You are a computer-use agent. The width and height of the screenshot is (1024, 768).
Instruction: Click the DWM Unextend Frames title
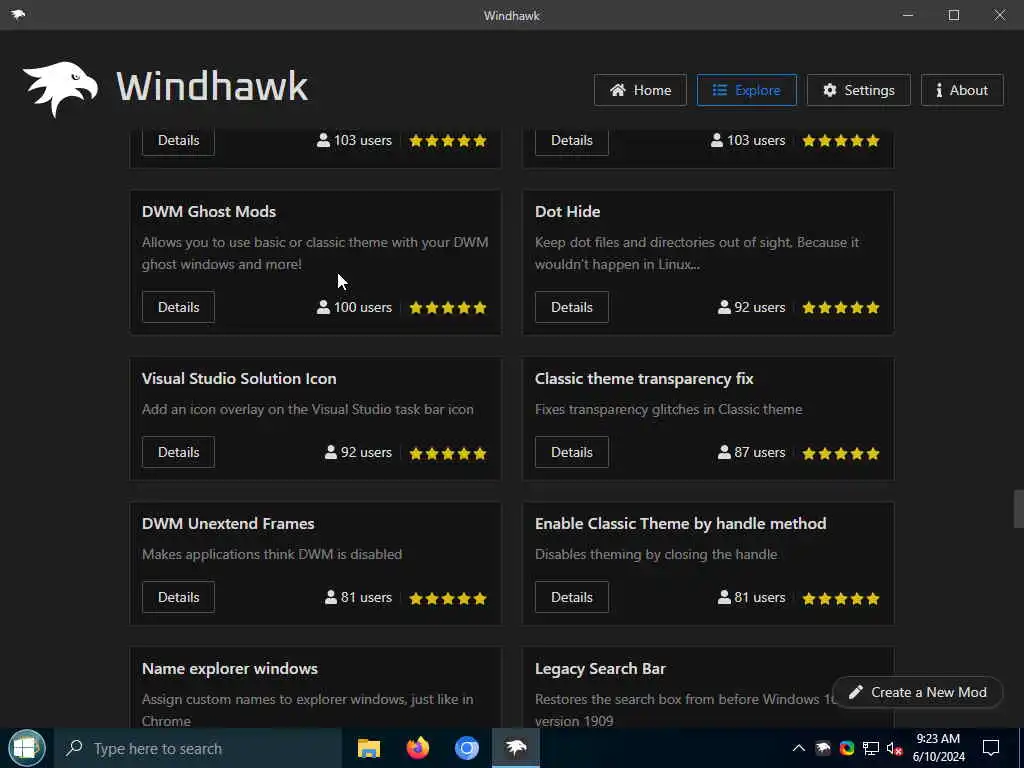[x=228, y=524]
